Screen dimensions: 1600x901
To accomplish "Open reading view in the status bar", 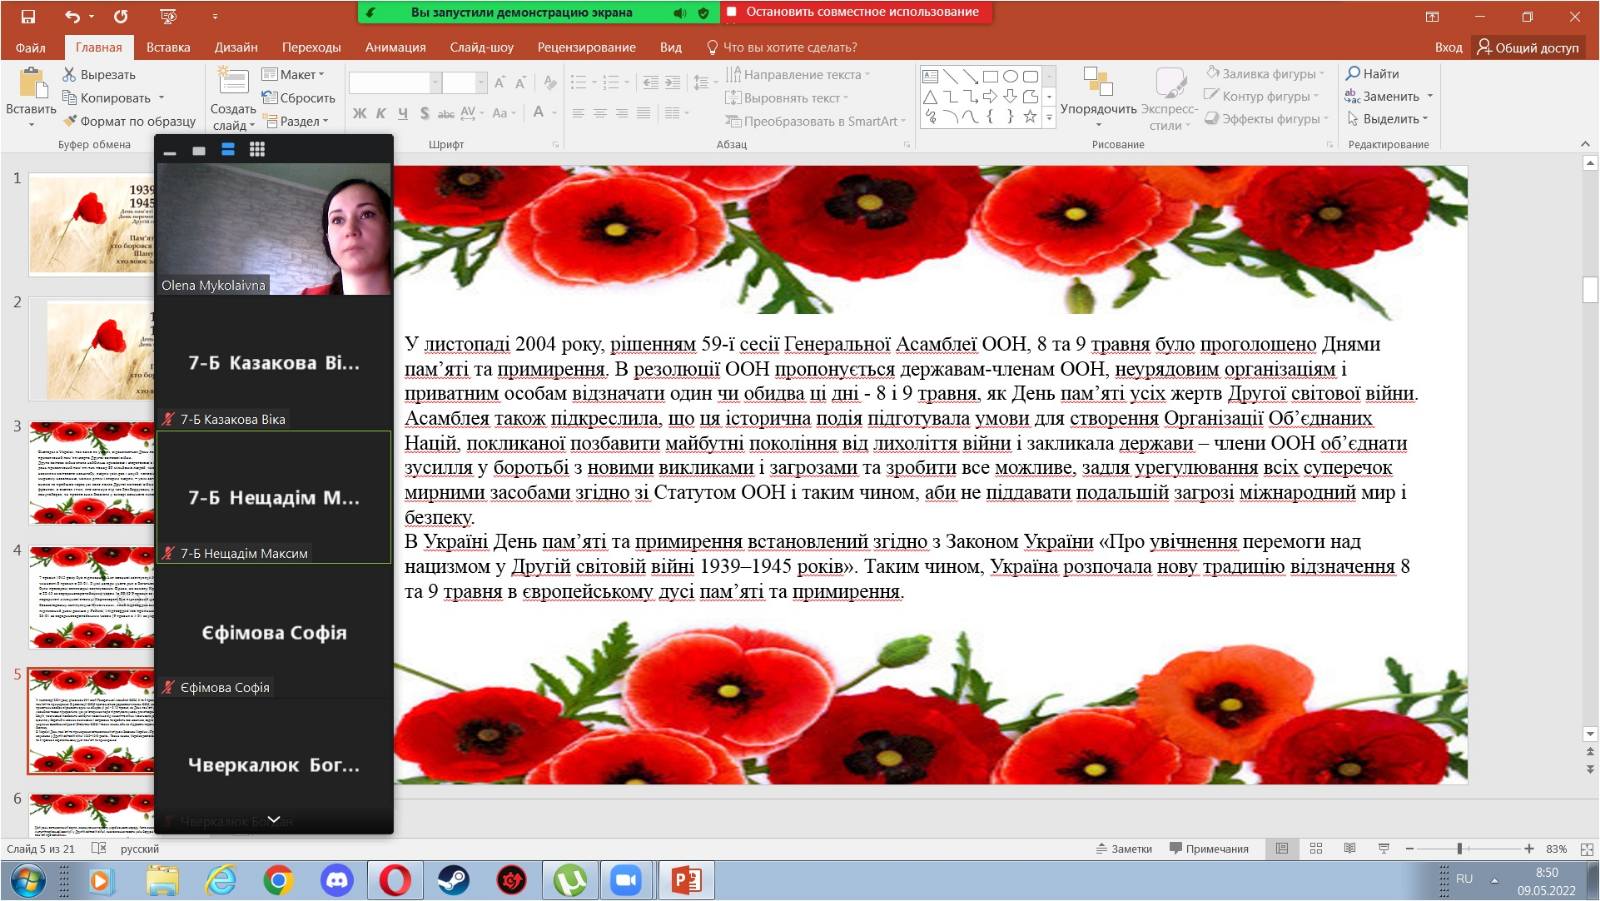I will pos(1350,848).
